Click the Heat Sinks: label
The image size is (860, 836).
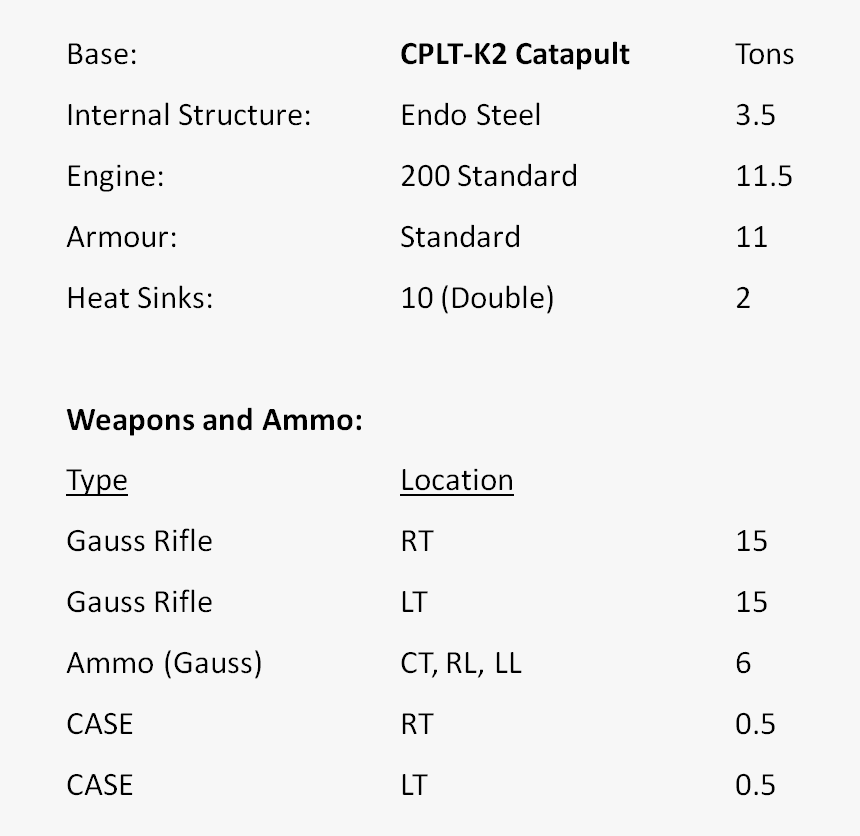pyautogui.click(x=139, y=298)
